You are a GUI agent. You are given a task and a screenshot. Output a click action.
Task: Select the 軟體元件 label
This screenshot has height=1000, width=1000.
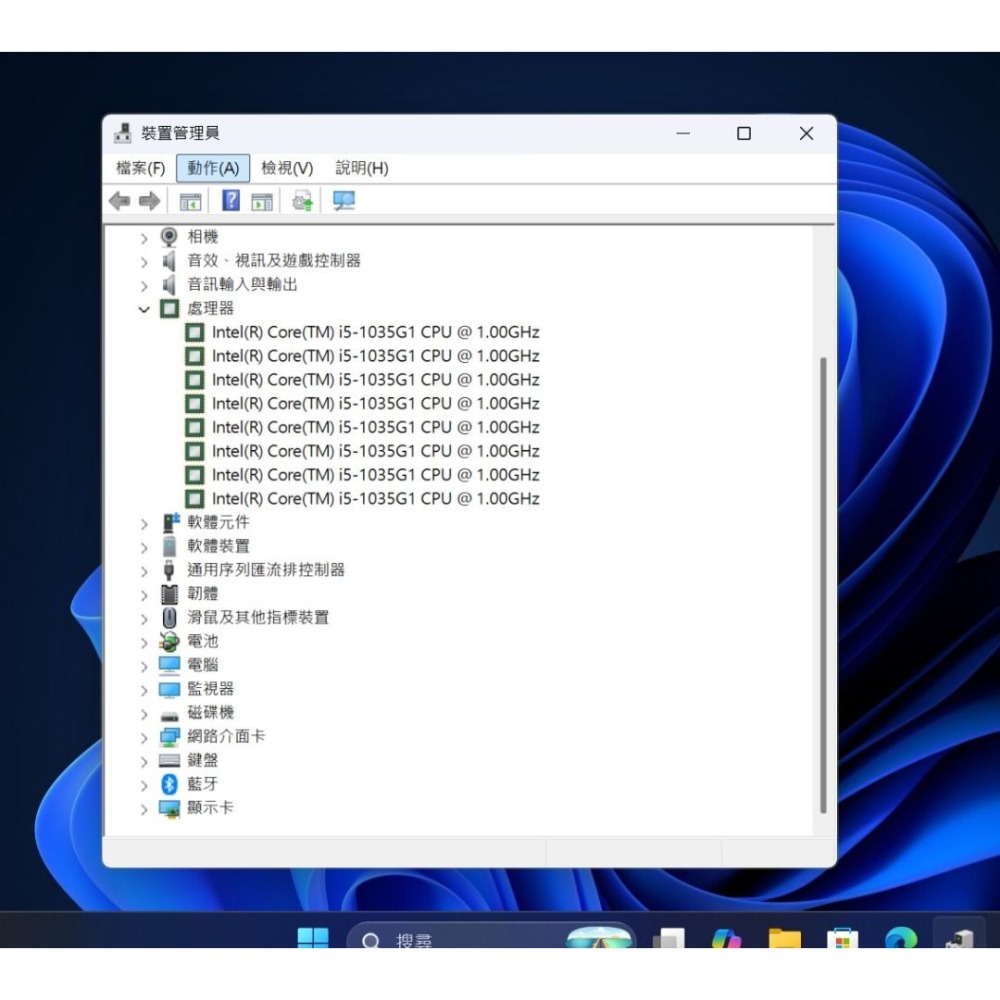point(218,522)
